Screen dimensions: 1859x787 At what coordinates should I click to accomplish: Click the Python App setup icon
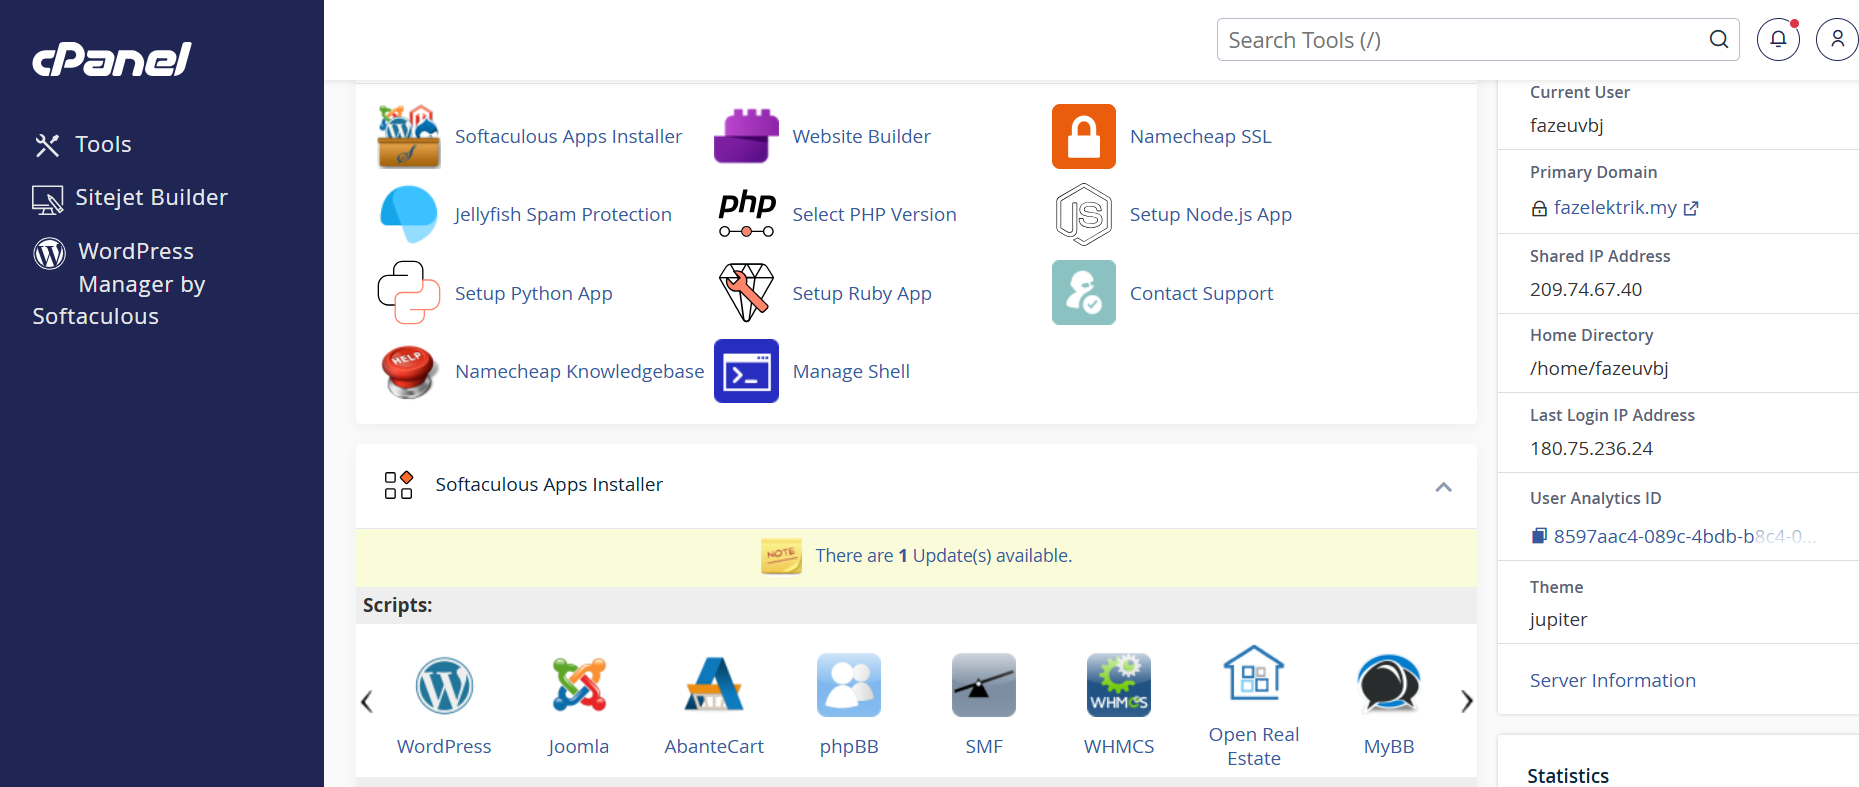(x=409, y=293)
